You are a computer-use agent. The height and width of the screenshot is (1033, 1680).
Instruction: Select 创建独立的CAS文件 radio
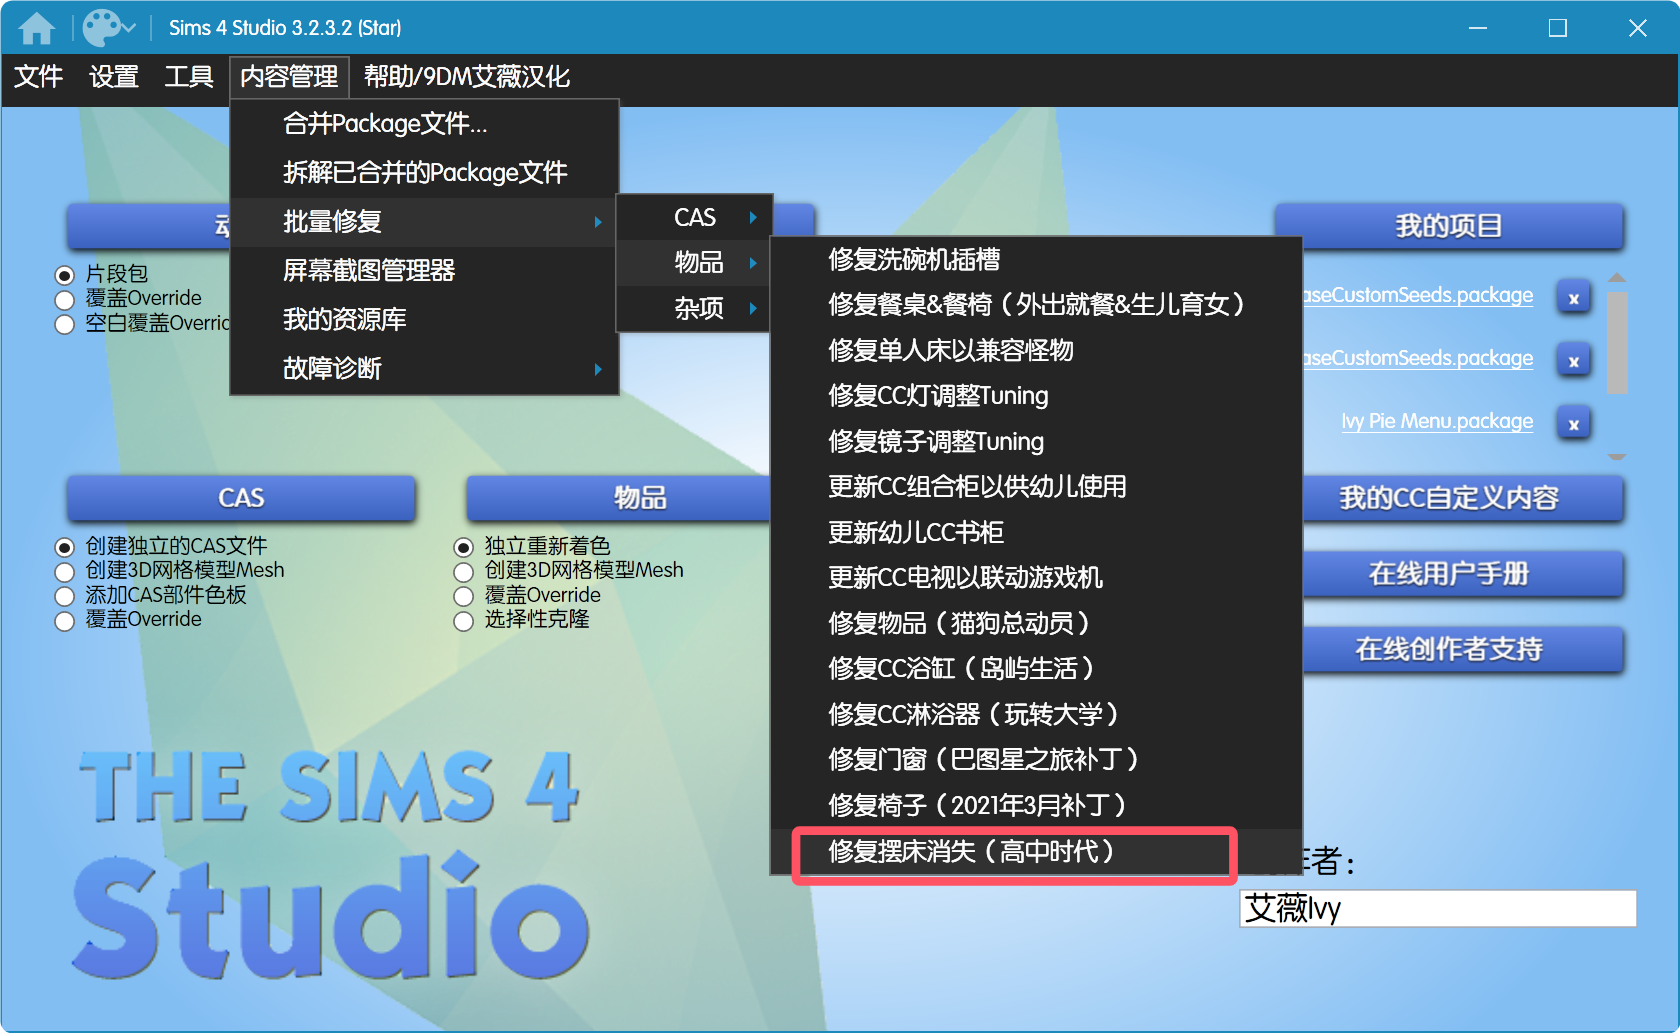tap(65, 547)
